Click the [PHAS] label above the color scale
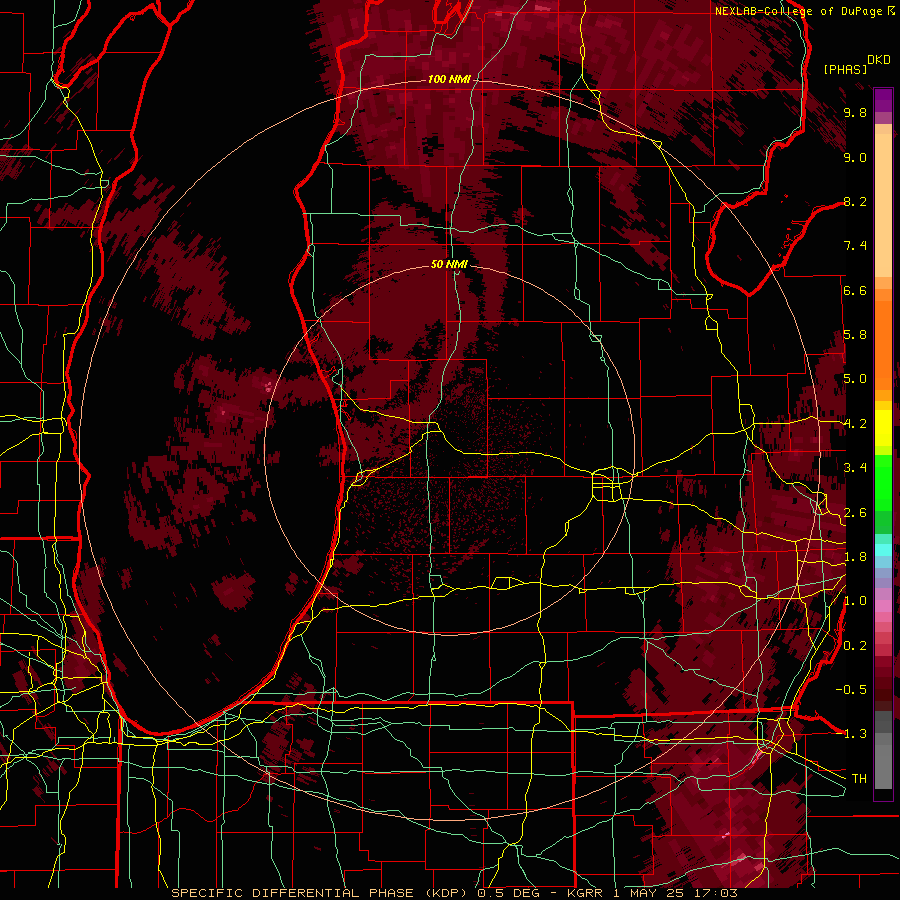 pyautogui.click(x=845, y=69)
